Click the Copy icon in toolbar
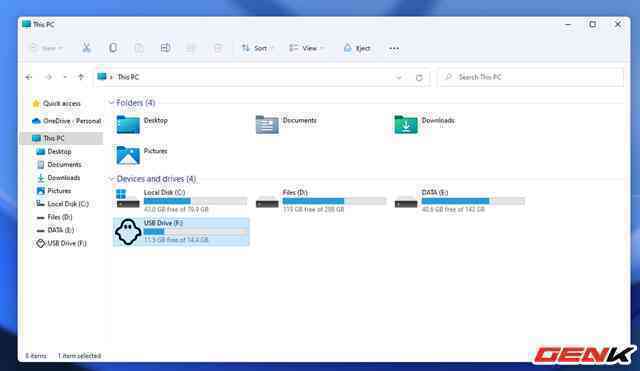This screenshot has width=640, height=371. tap(113, 48)
